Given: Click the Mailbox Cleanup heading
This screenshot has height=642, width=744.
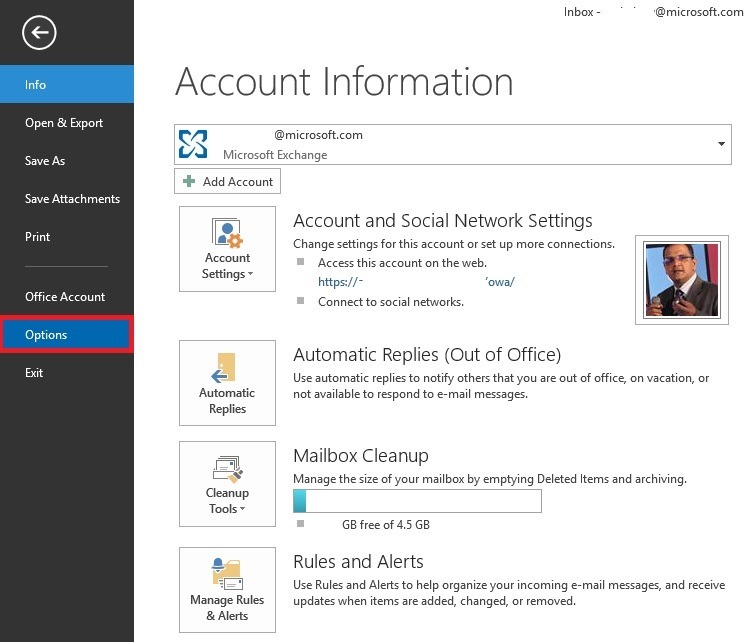Looking at the screenshot, I should point(361,456).
